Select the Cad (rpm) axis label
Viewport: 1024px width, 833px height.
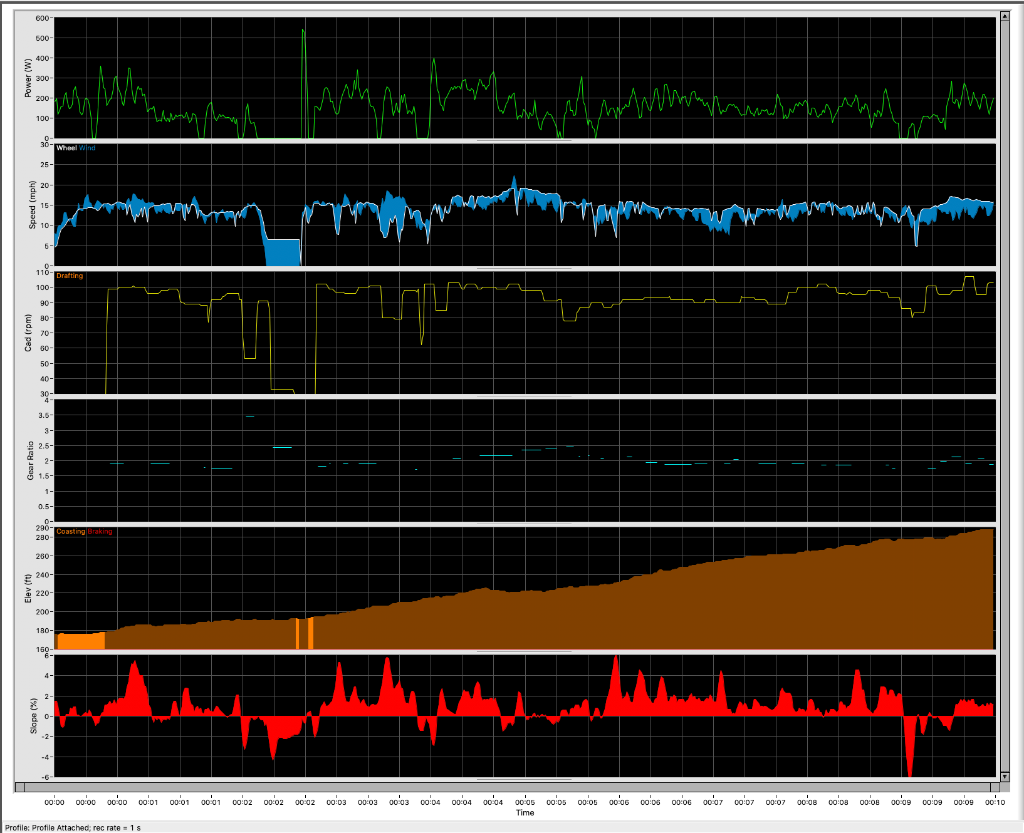click(32, 330)
